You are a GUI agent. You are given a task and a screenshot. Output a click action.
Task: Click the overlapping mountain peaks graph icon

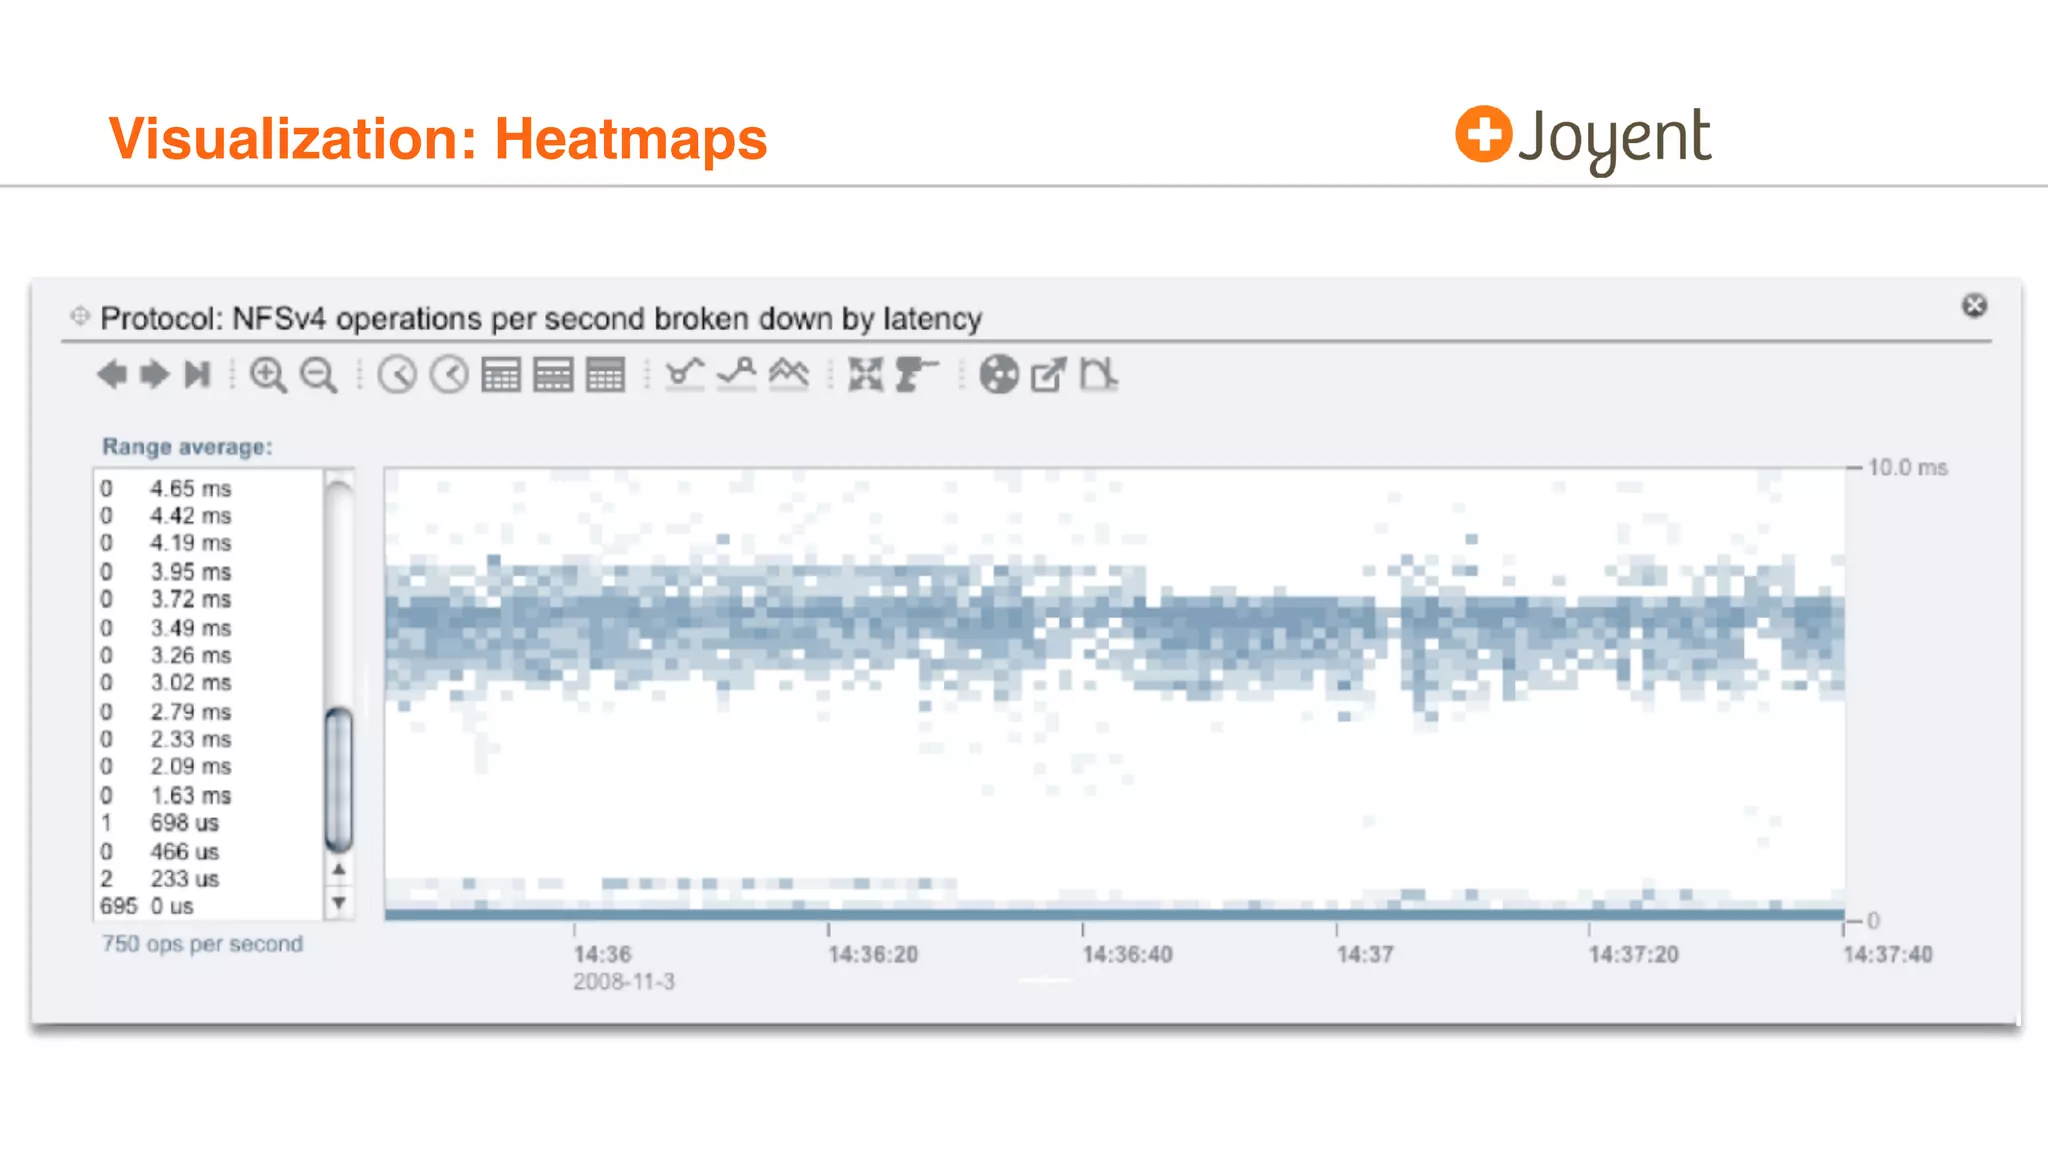click(789, 375)
